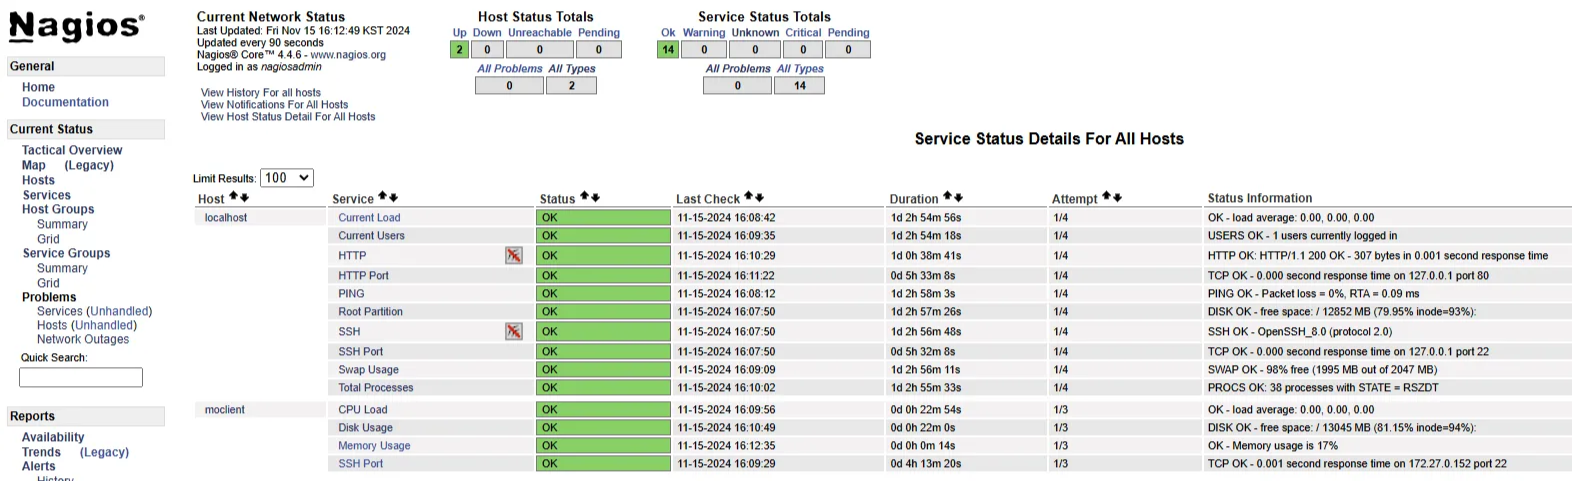Screen dimensions: 1572x481
Task: Click the Warning service status header
Action: 704,33
